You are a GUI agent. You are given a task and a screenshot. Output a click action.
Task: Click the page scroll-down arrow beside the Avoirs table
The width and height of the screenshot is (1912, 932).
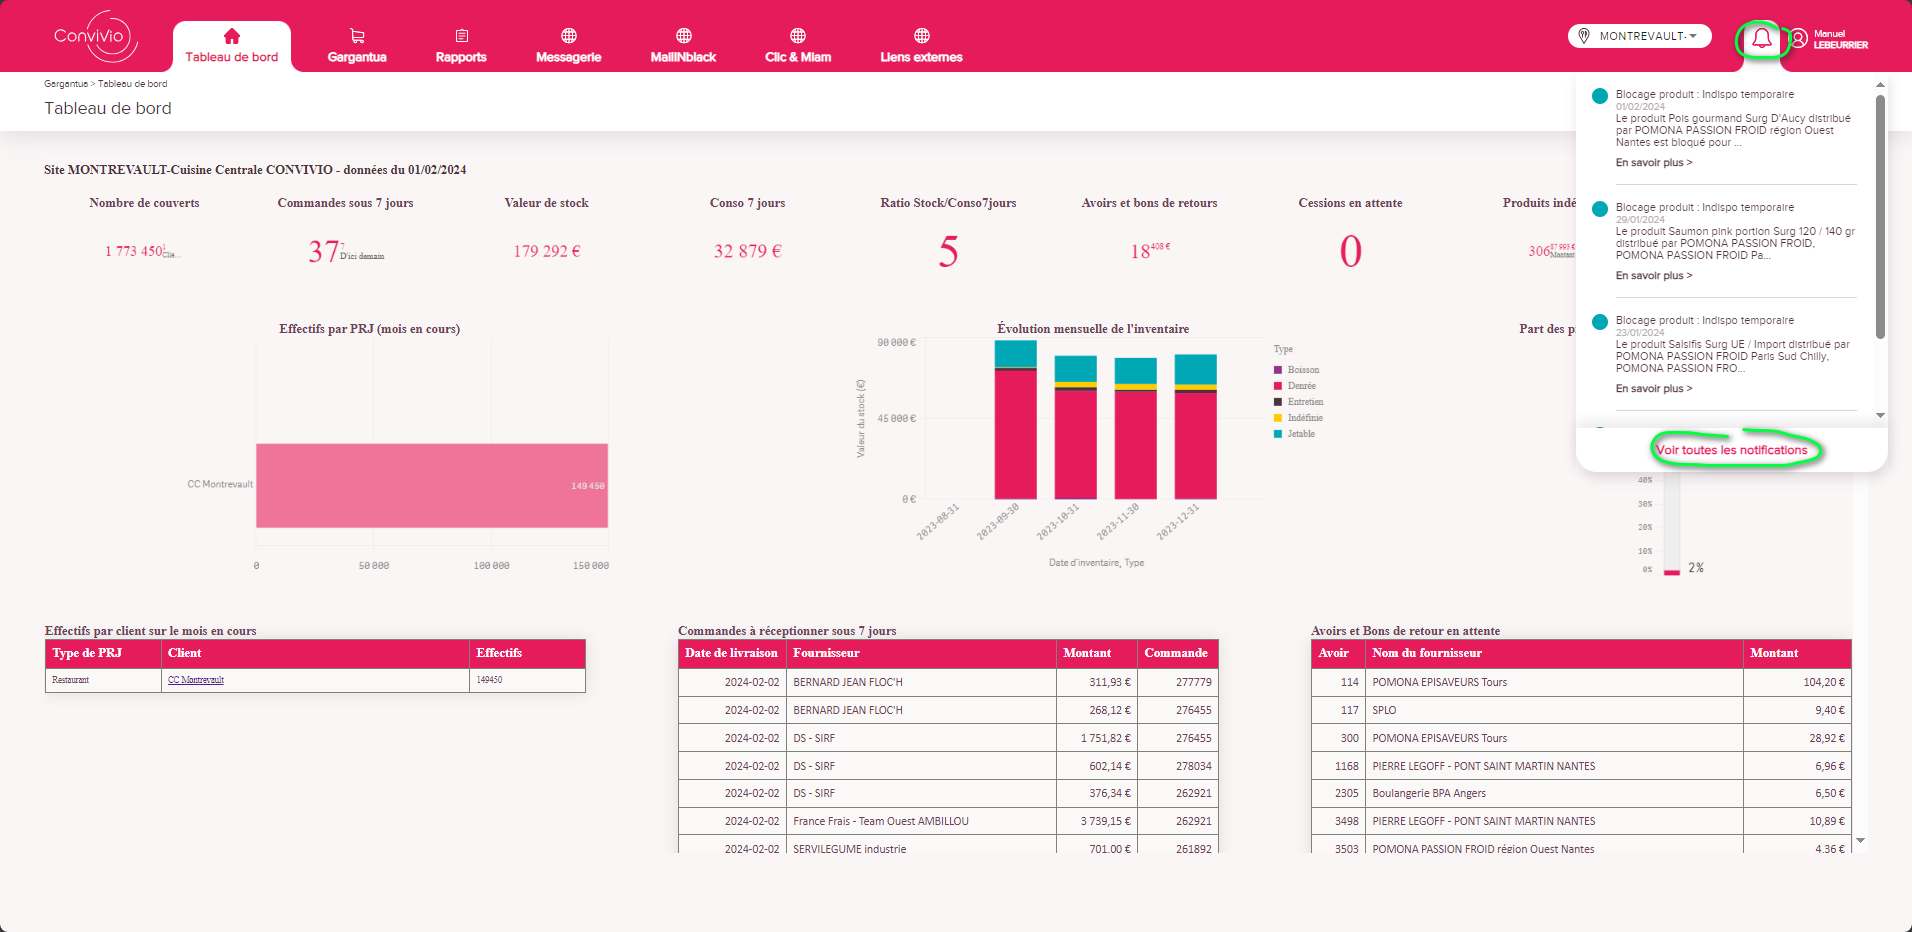[1860, 841]
